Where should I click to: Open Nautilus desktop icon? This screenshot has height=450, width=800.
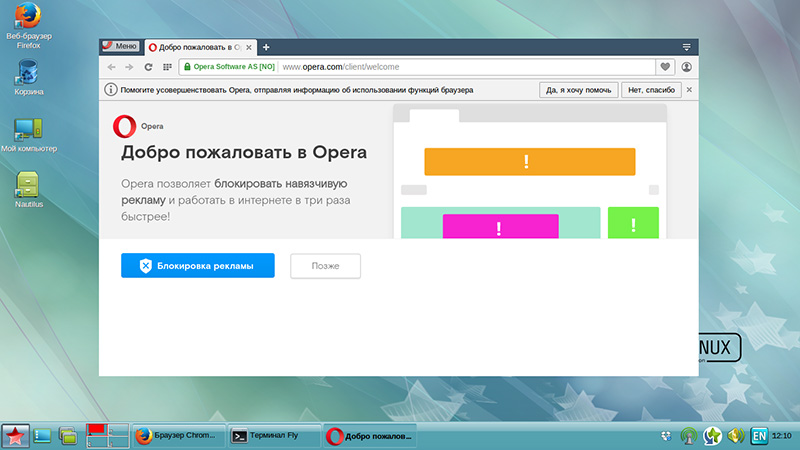tap(29, 190)
